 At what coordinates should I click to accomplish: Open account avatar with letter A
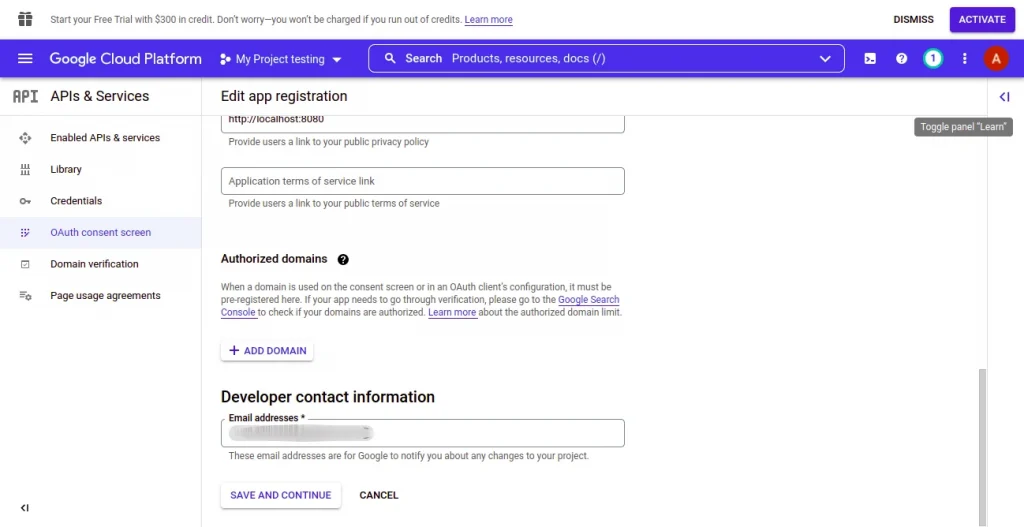(x=996, y=59)
